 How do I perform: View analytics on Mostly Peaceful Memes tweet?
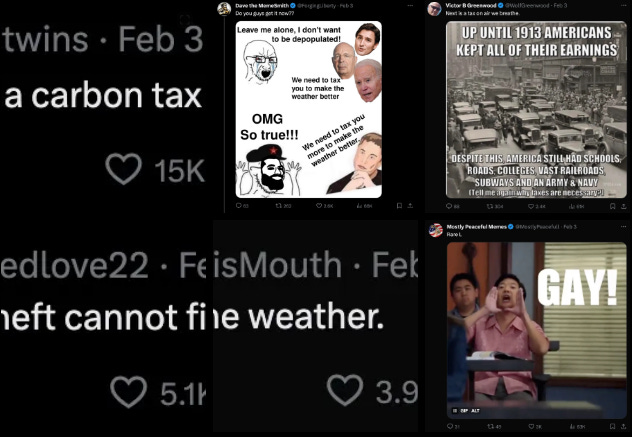pyautogui.click(x=572, y=427)
